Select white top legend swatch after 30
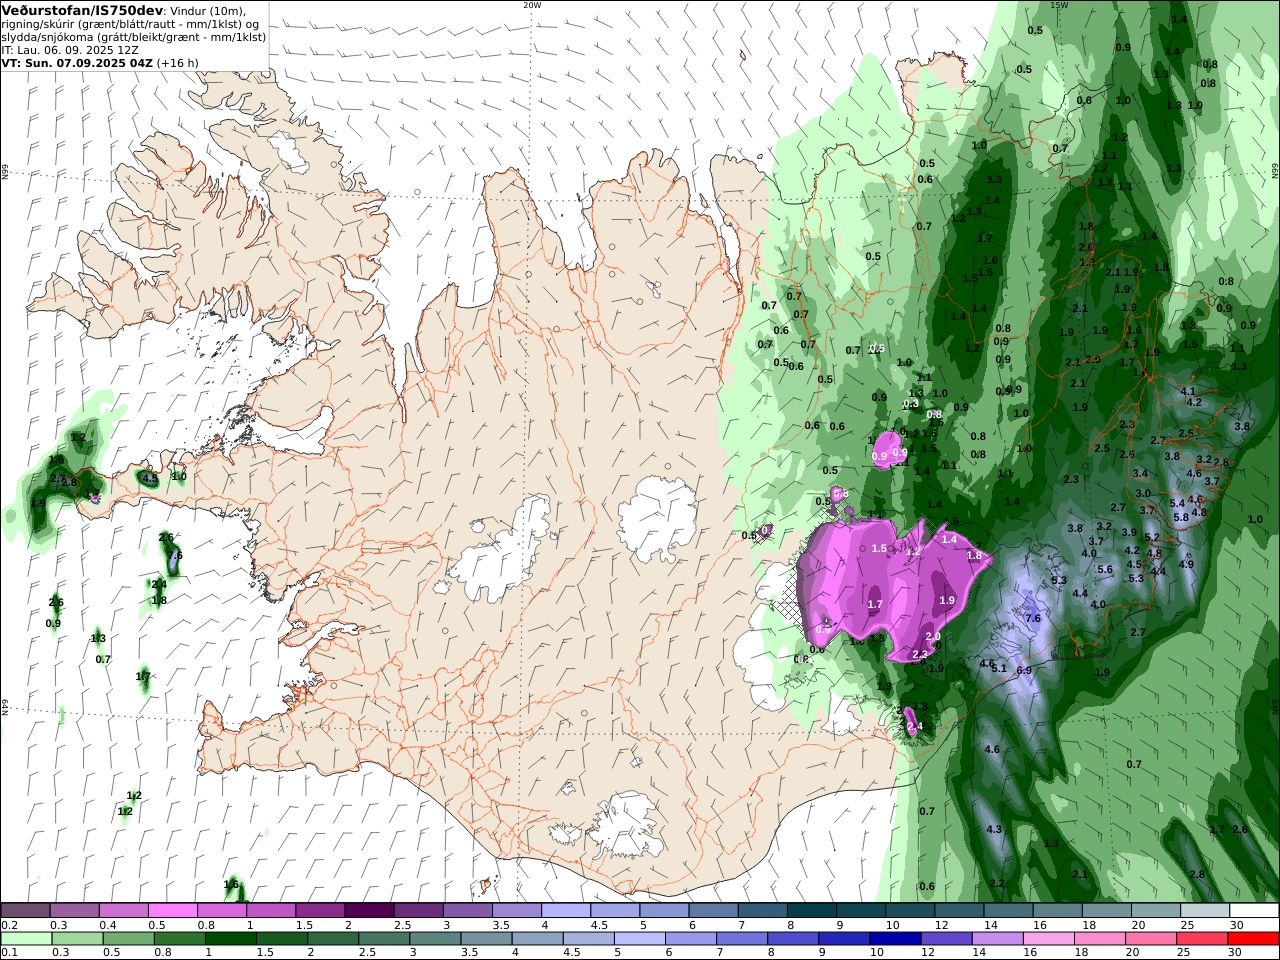This screenshot has width=1280, height=960. 1254,910
